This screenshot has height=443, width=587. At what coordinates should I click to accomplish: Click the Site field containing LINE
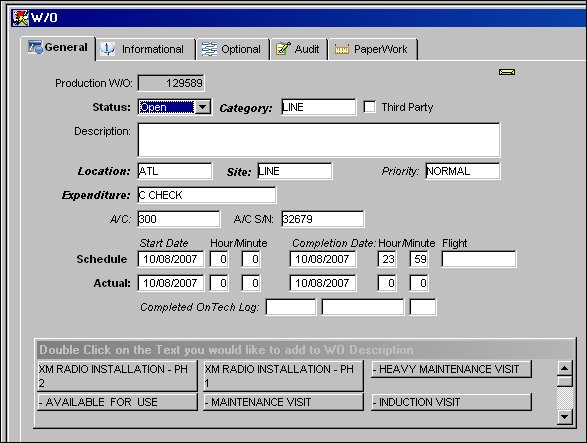click(295, 171)
